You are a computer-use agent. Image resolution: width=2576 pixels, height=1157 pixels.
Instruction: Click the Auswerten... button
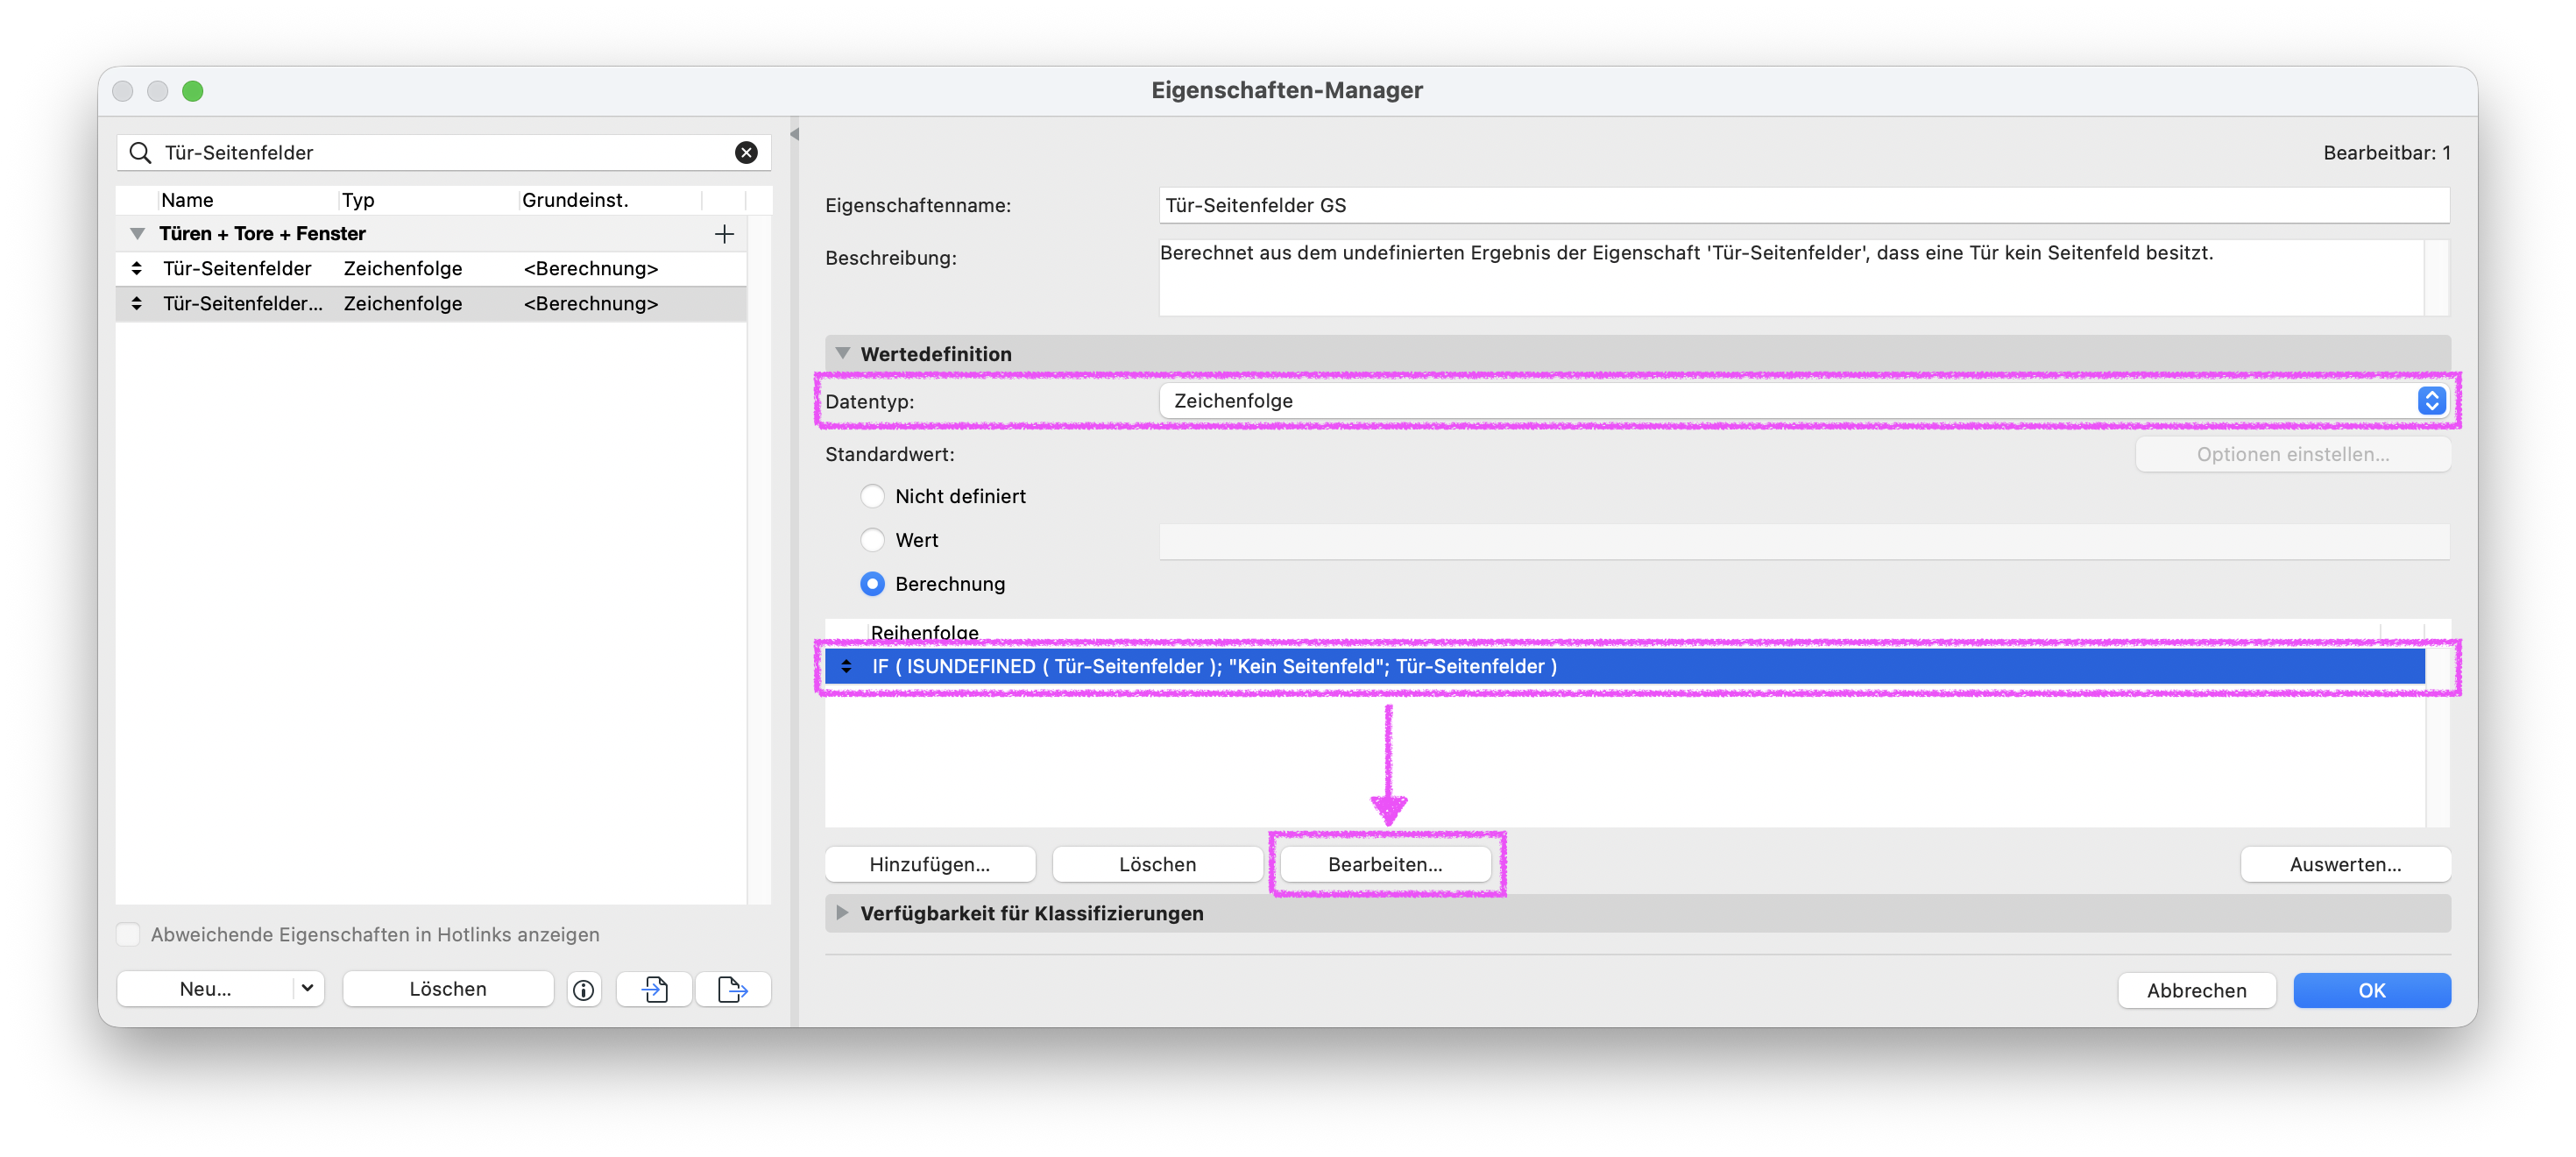click(2345, 864)
